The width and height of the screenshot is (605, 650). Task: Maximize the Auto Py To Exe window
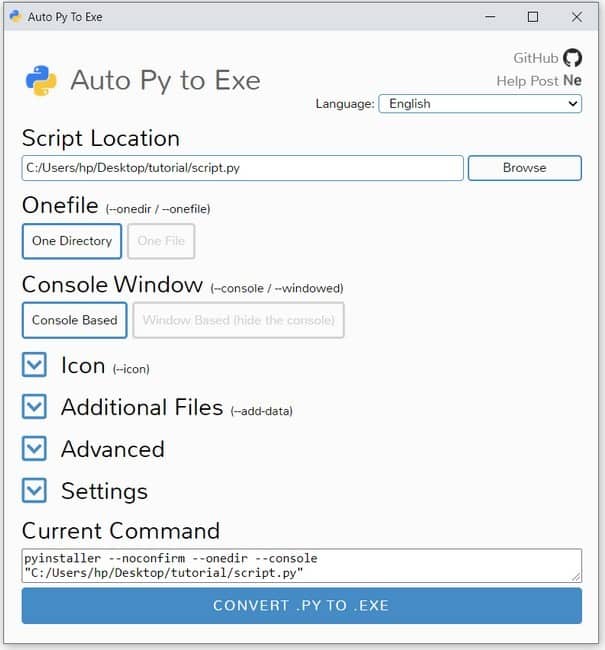(533, 17)
